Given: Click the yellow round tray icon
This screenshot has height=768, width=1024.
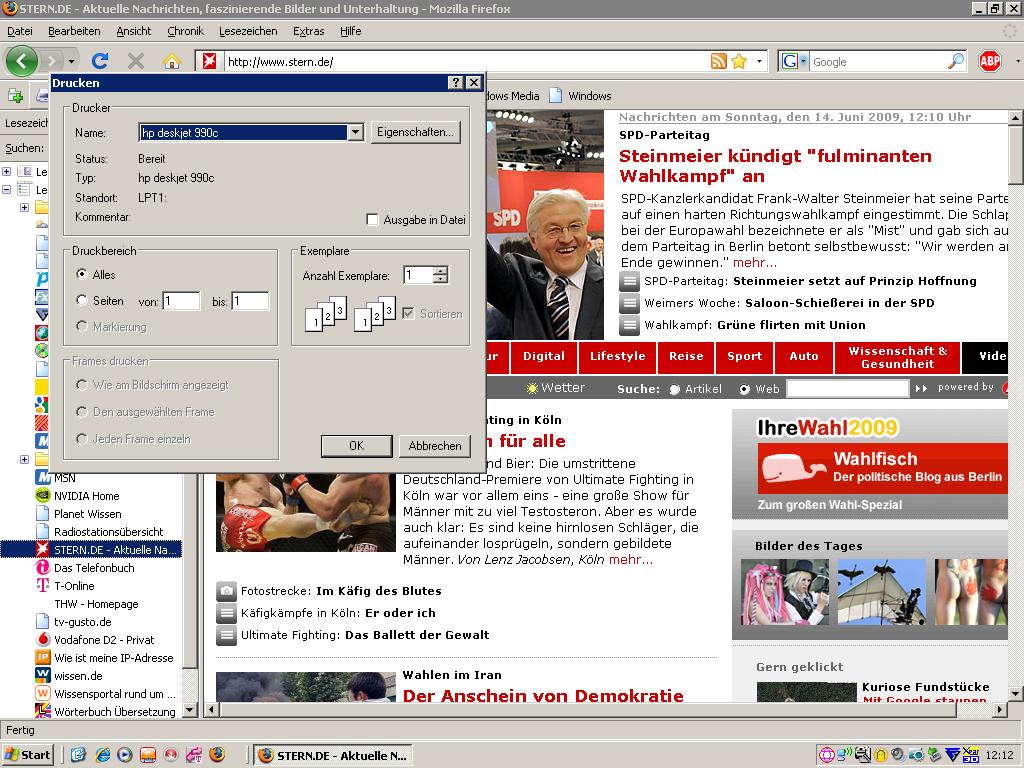Looking at the screenshot, I should pos(880,756).
